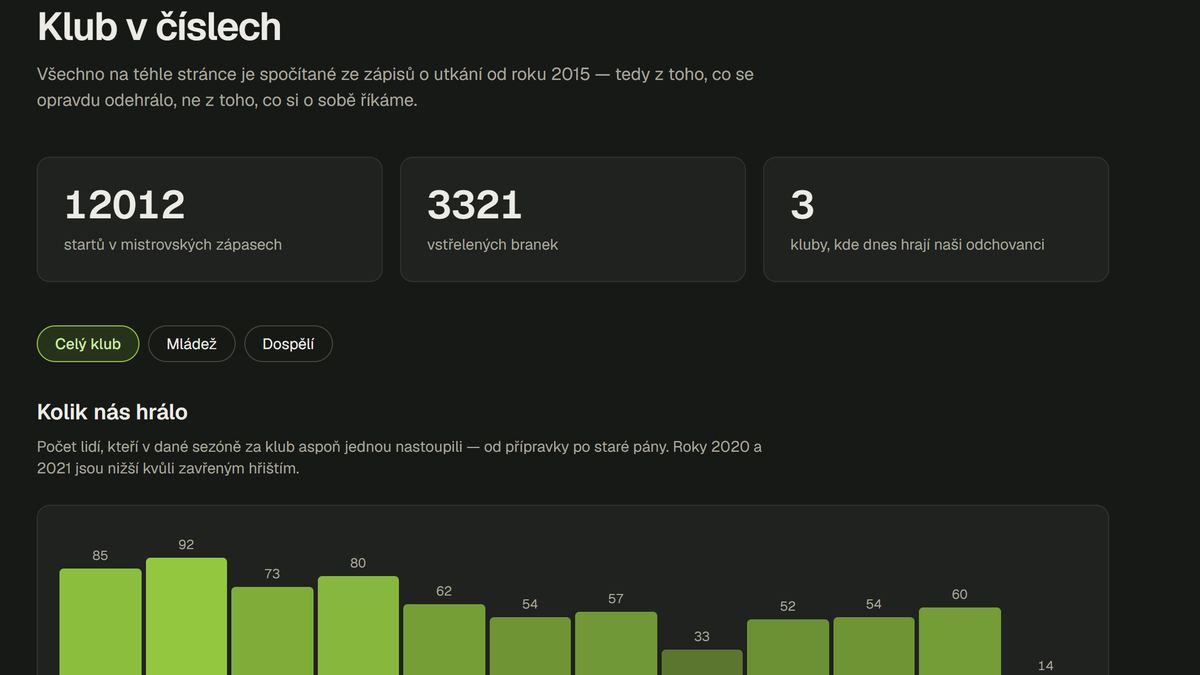Viewport: 1200px width, 675px height.
Task: Click the bar with value 92
Action: pos(186,616)
